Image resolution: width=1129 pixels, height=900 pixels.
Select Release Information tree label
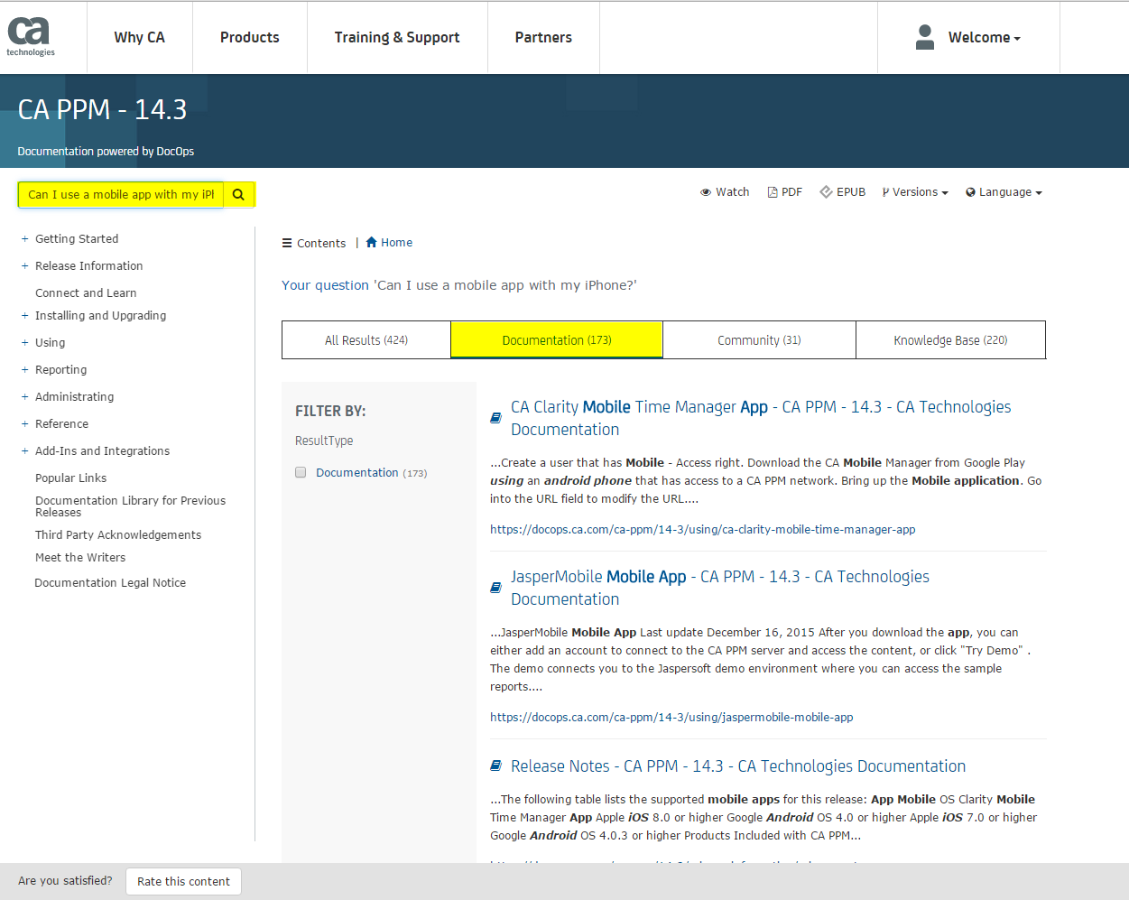coord(89,266)
